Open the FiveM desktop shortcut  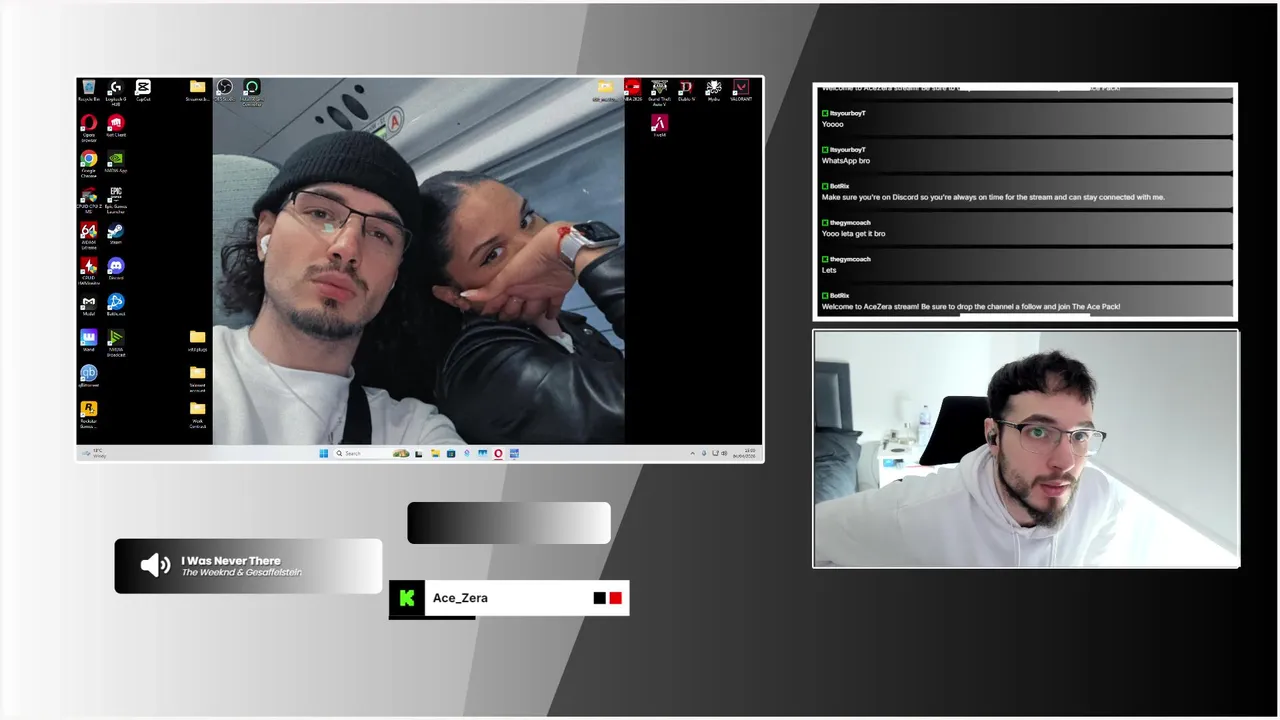(x=659, y=126)
